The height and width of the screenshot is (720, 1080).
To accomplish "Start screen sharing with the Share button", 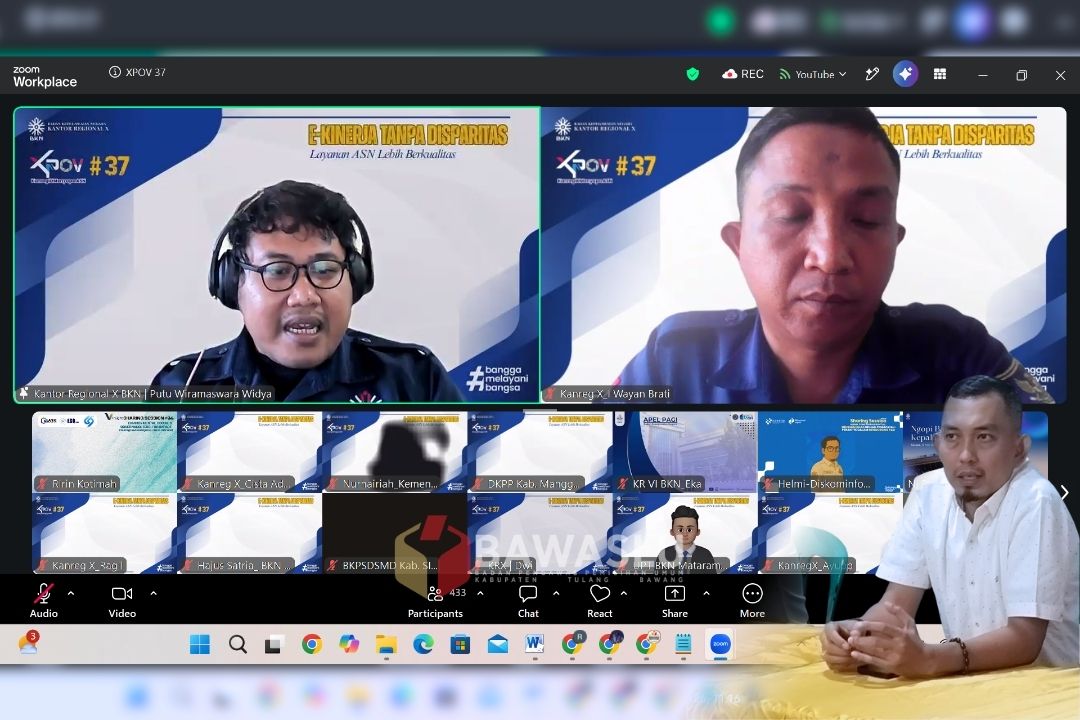I will click(x=675, y=600).
